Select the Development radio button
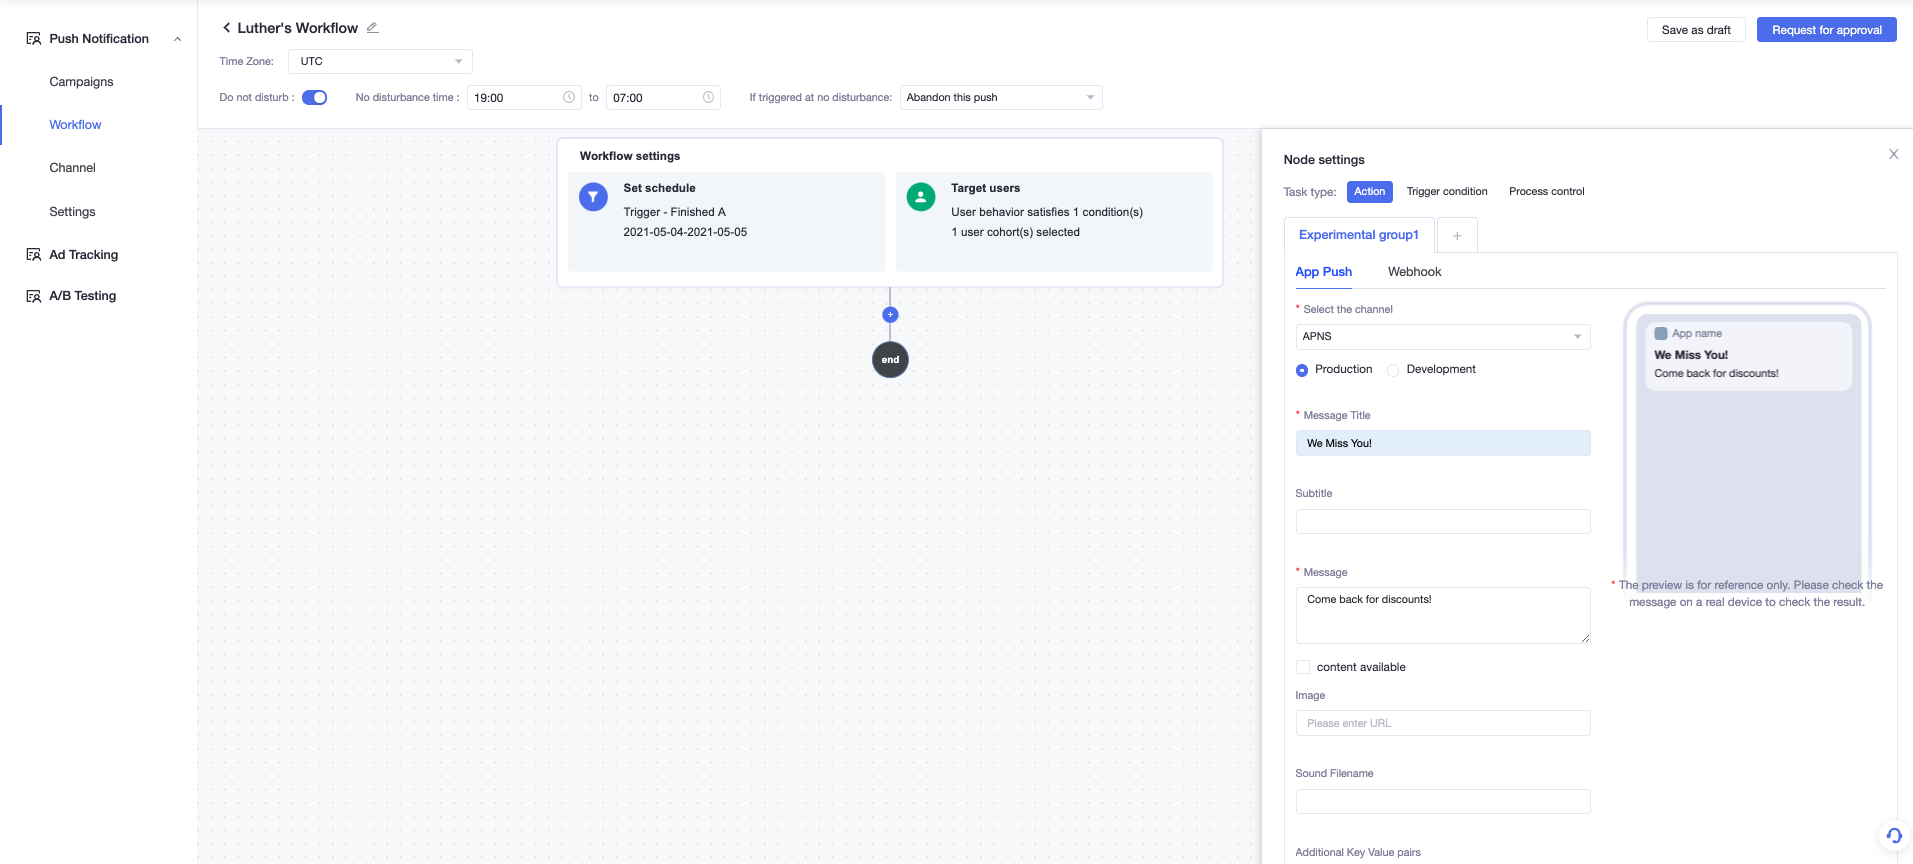This screenshot has height=864, width=1913. click(1393, 370)
